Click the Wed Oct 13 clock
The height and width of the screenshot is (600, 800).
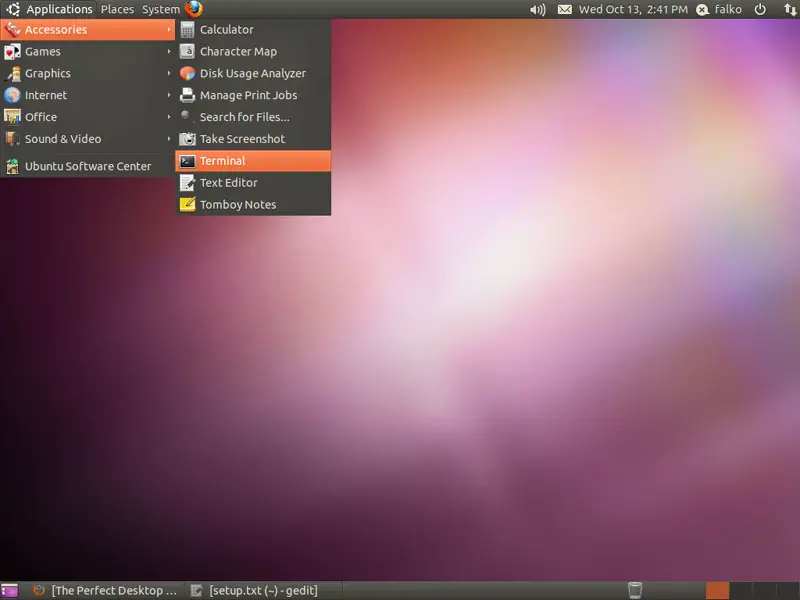(x=633, y=10)
